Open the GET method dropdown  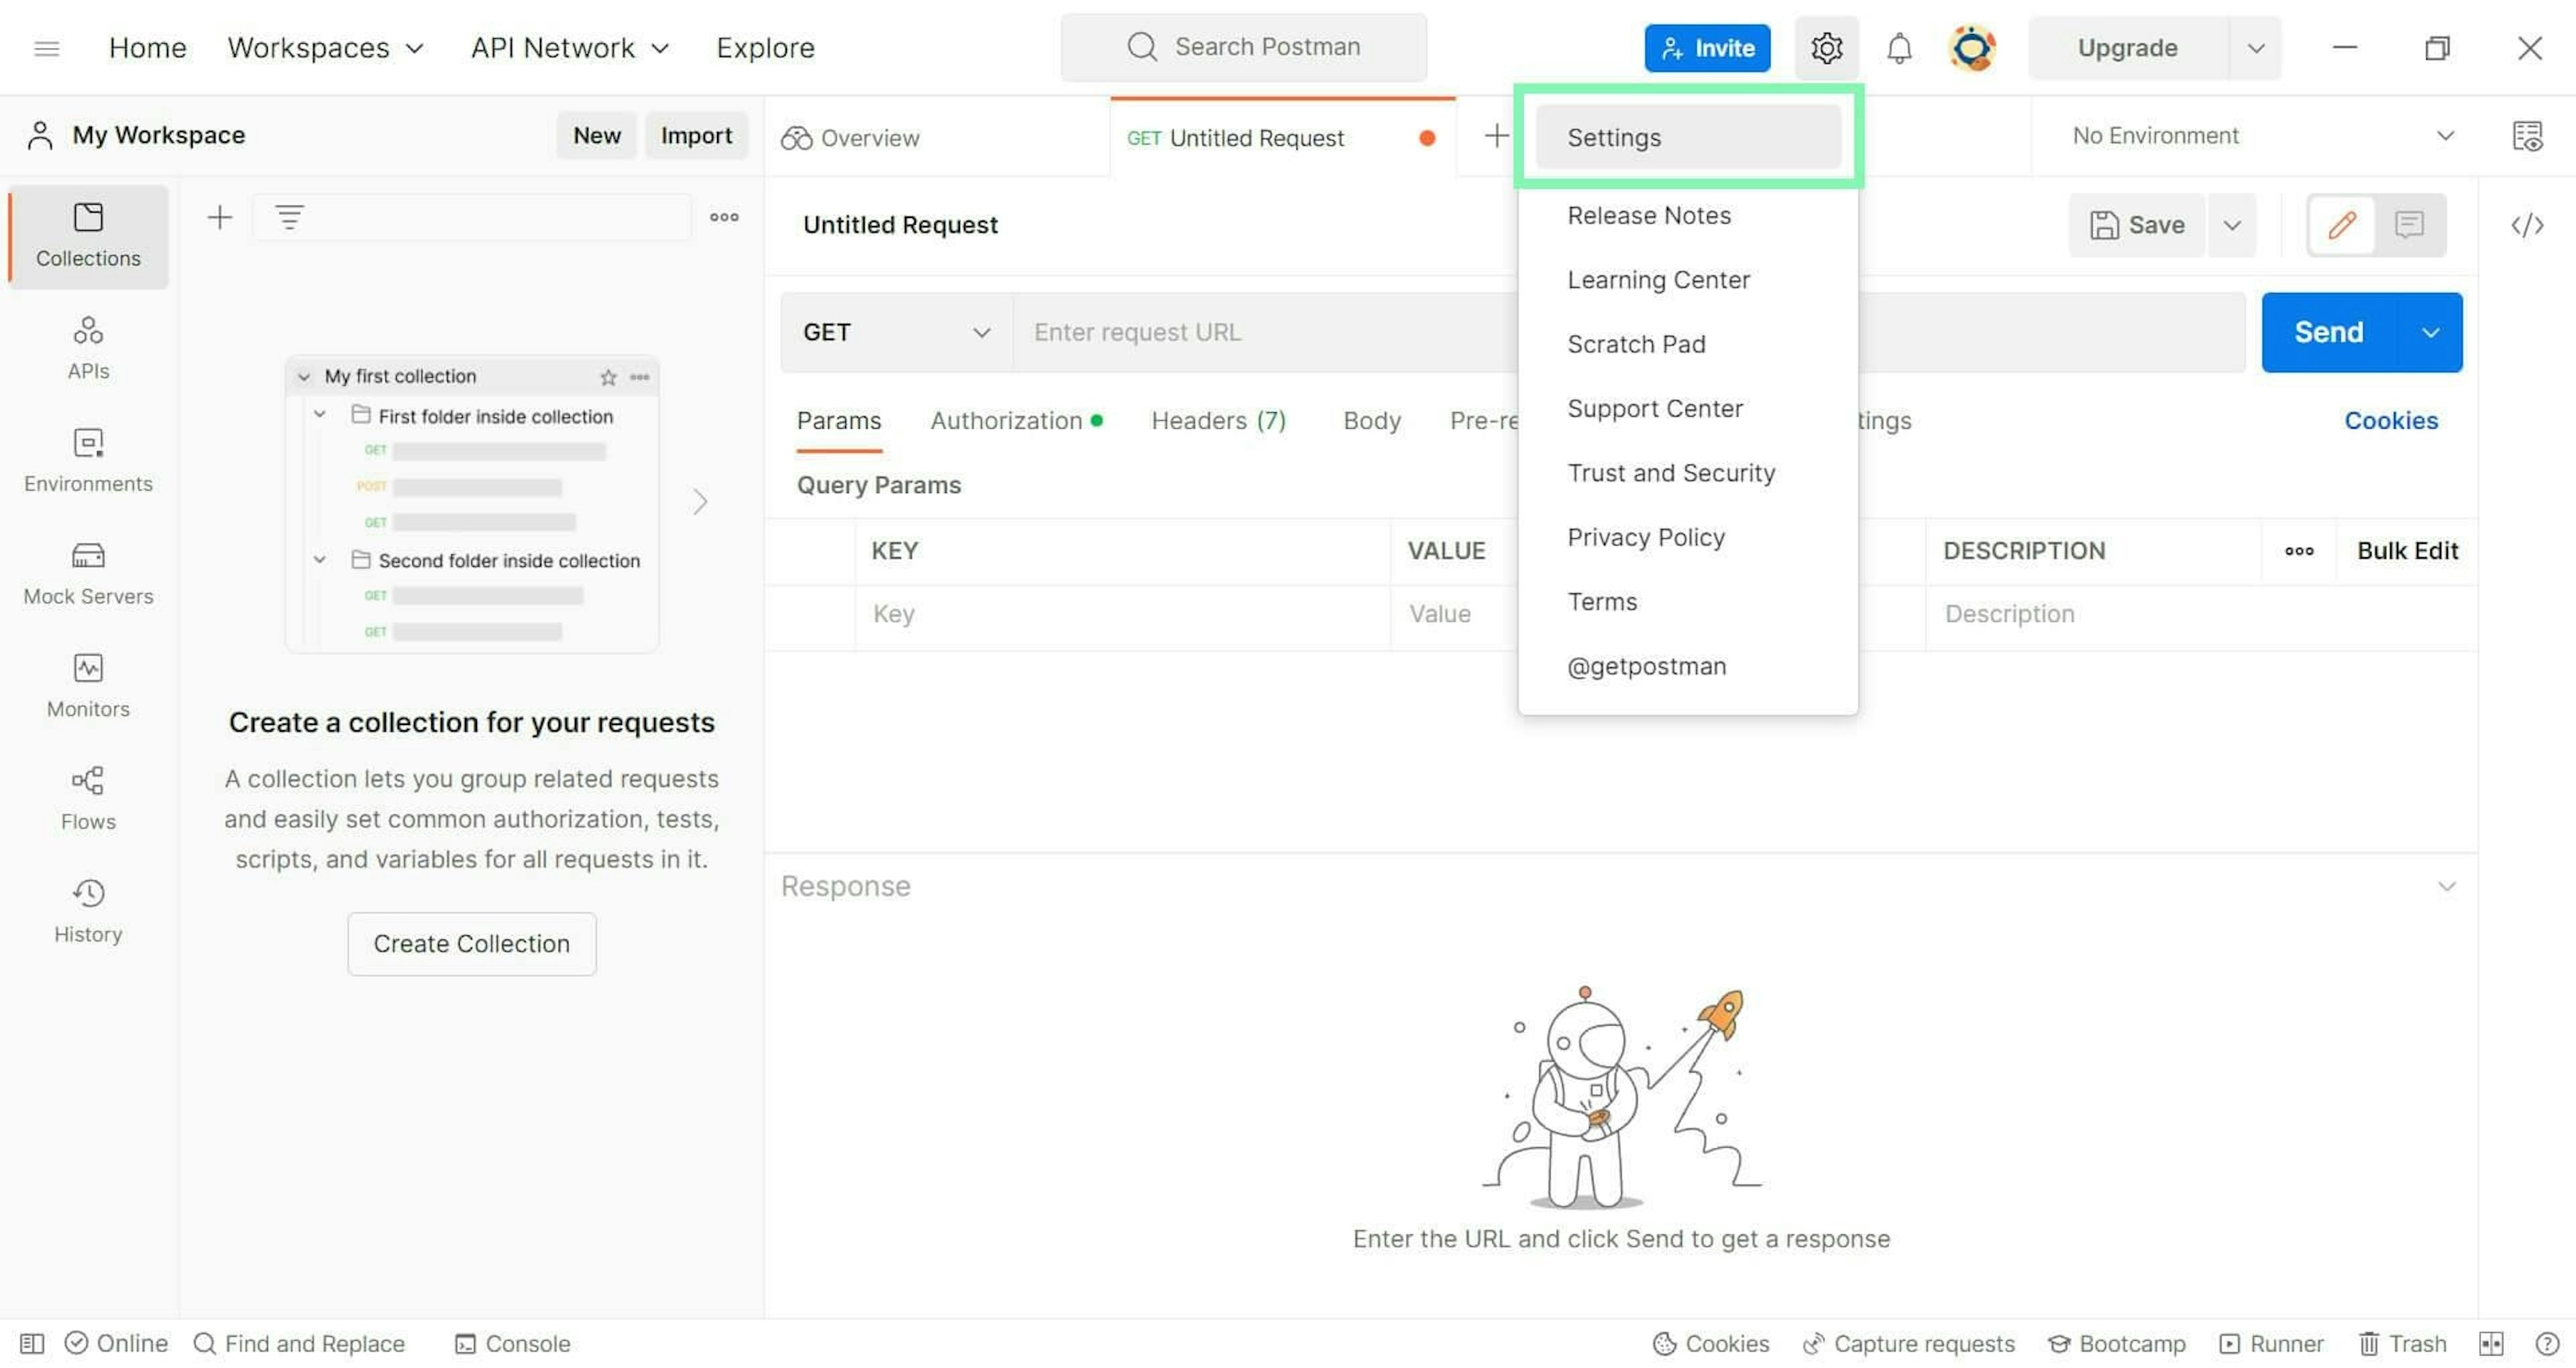(896, 332)
